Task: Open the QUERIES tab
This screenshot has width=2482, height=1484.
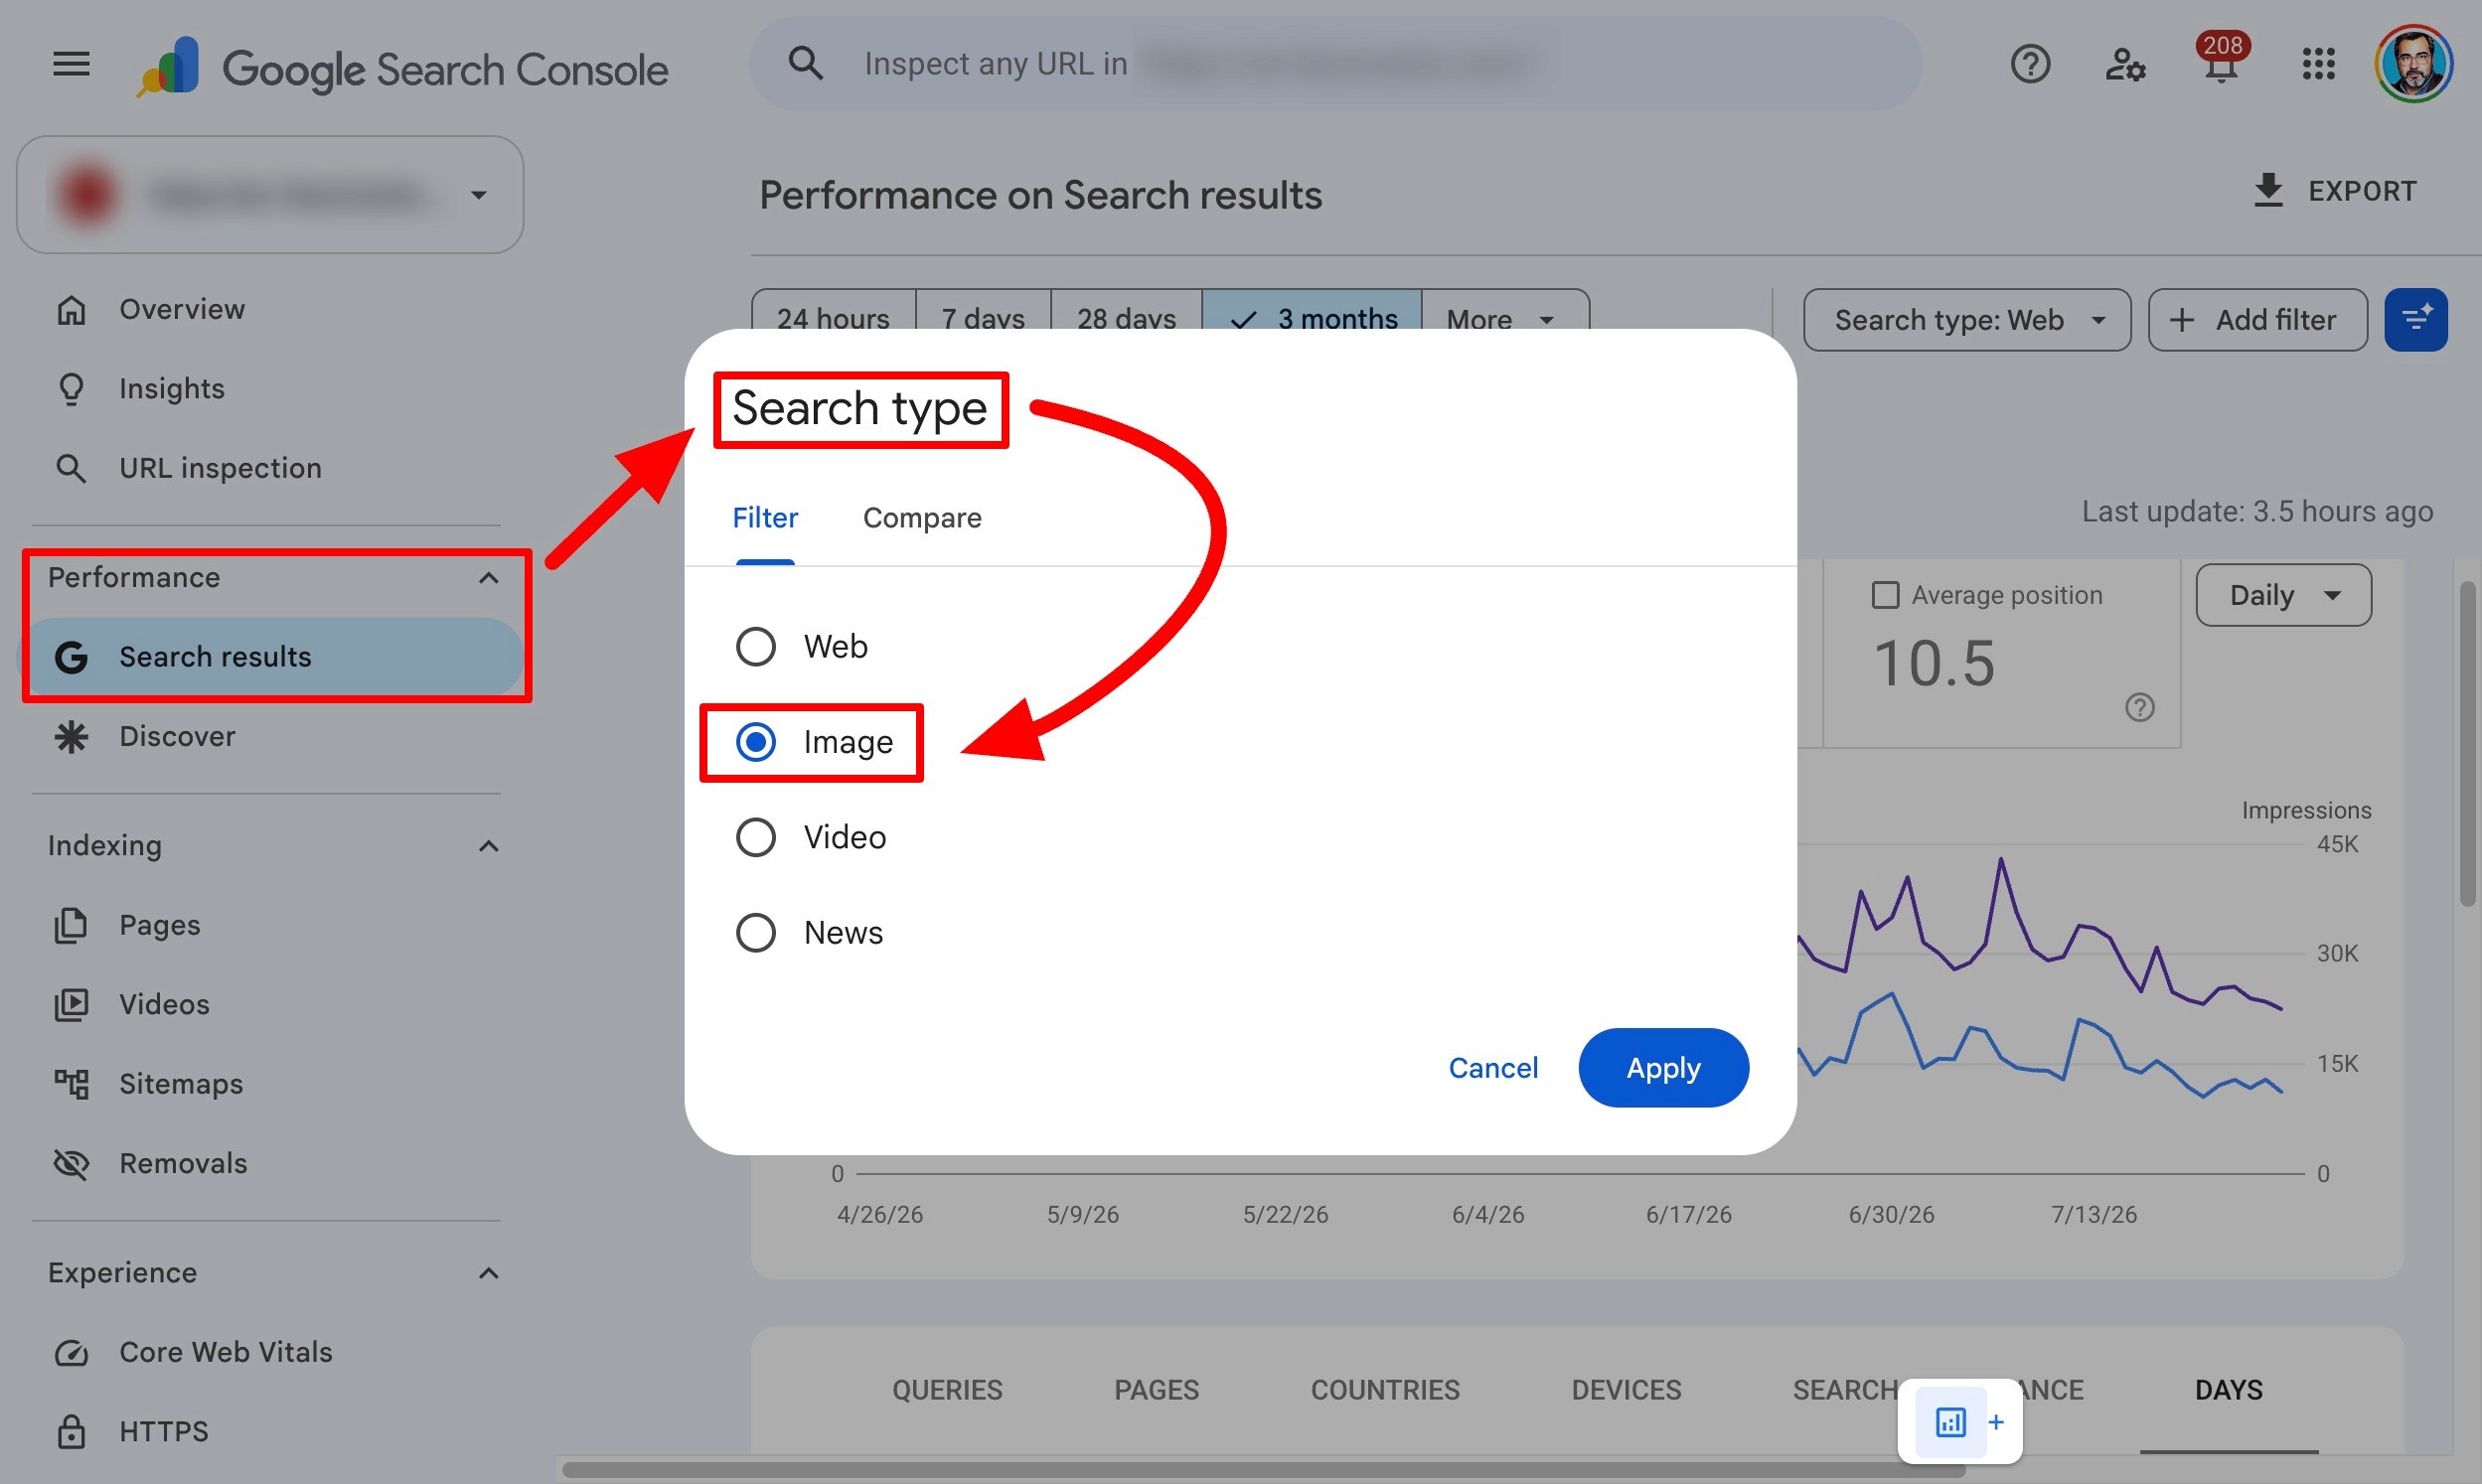Action: click(947, 1390)
